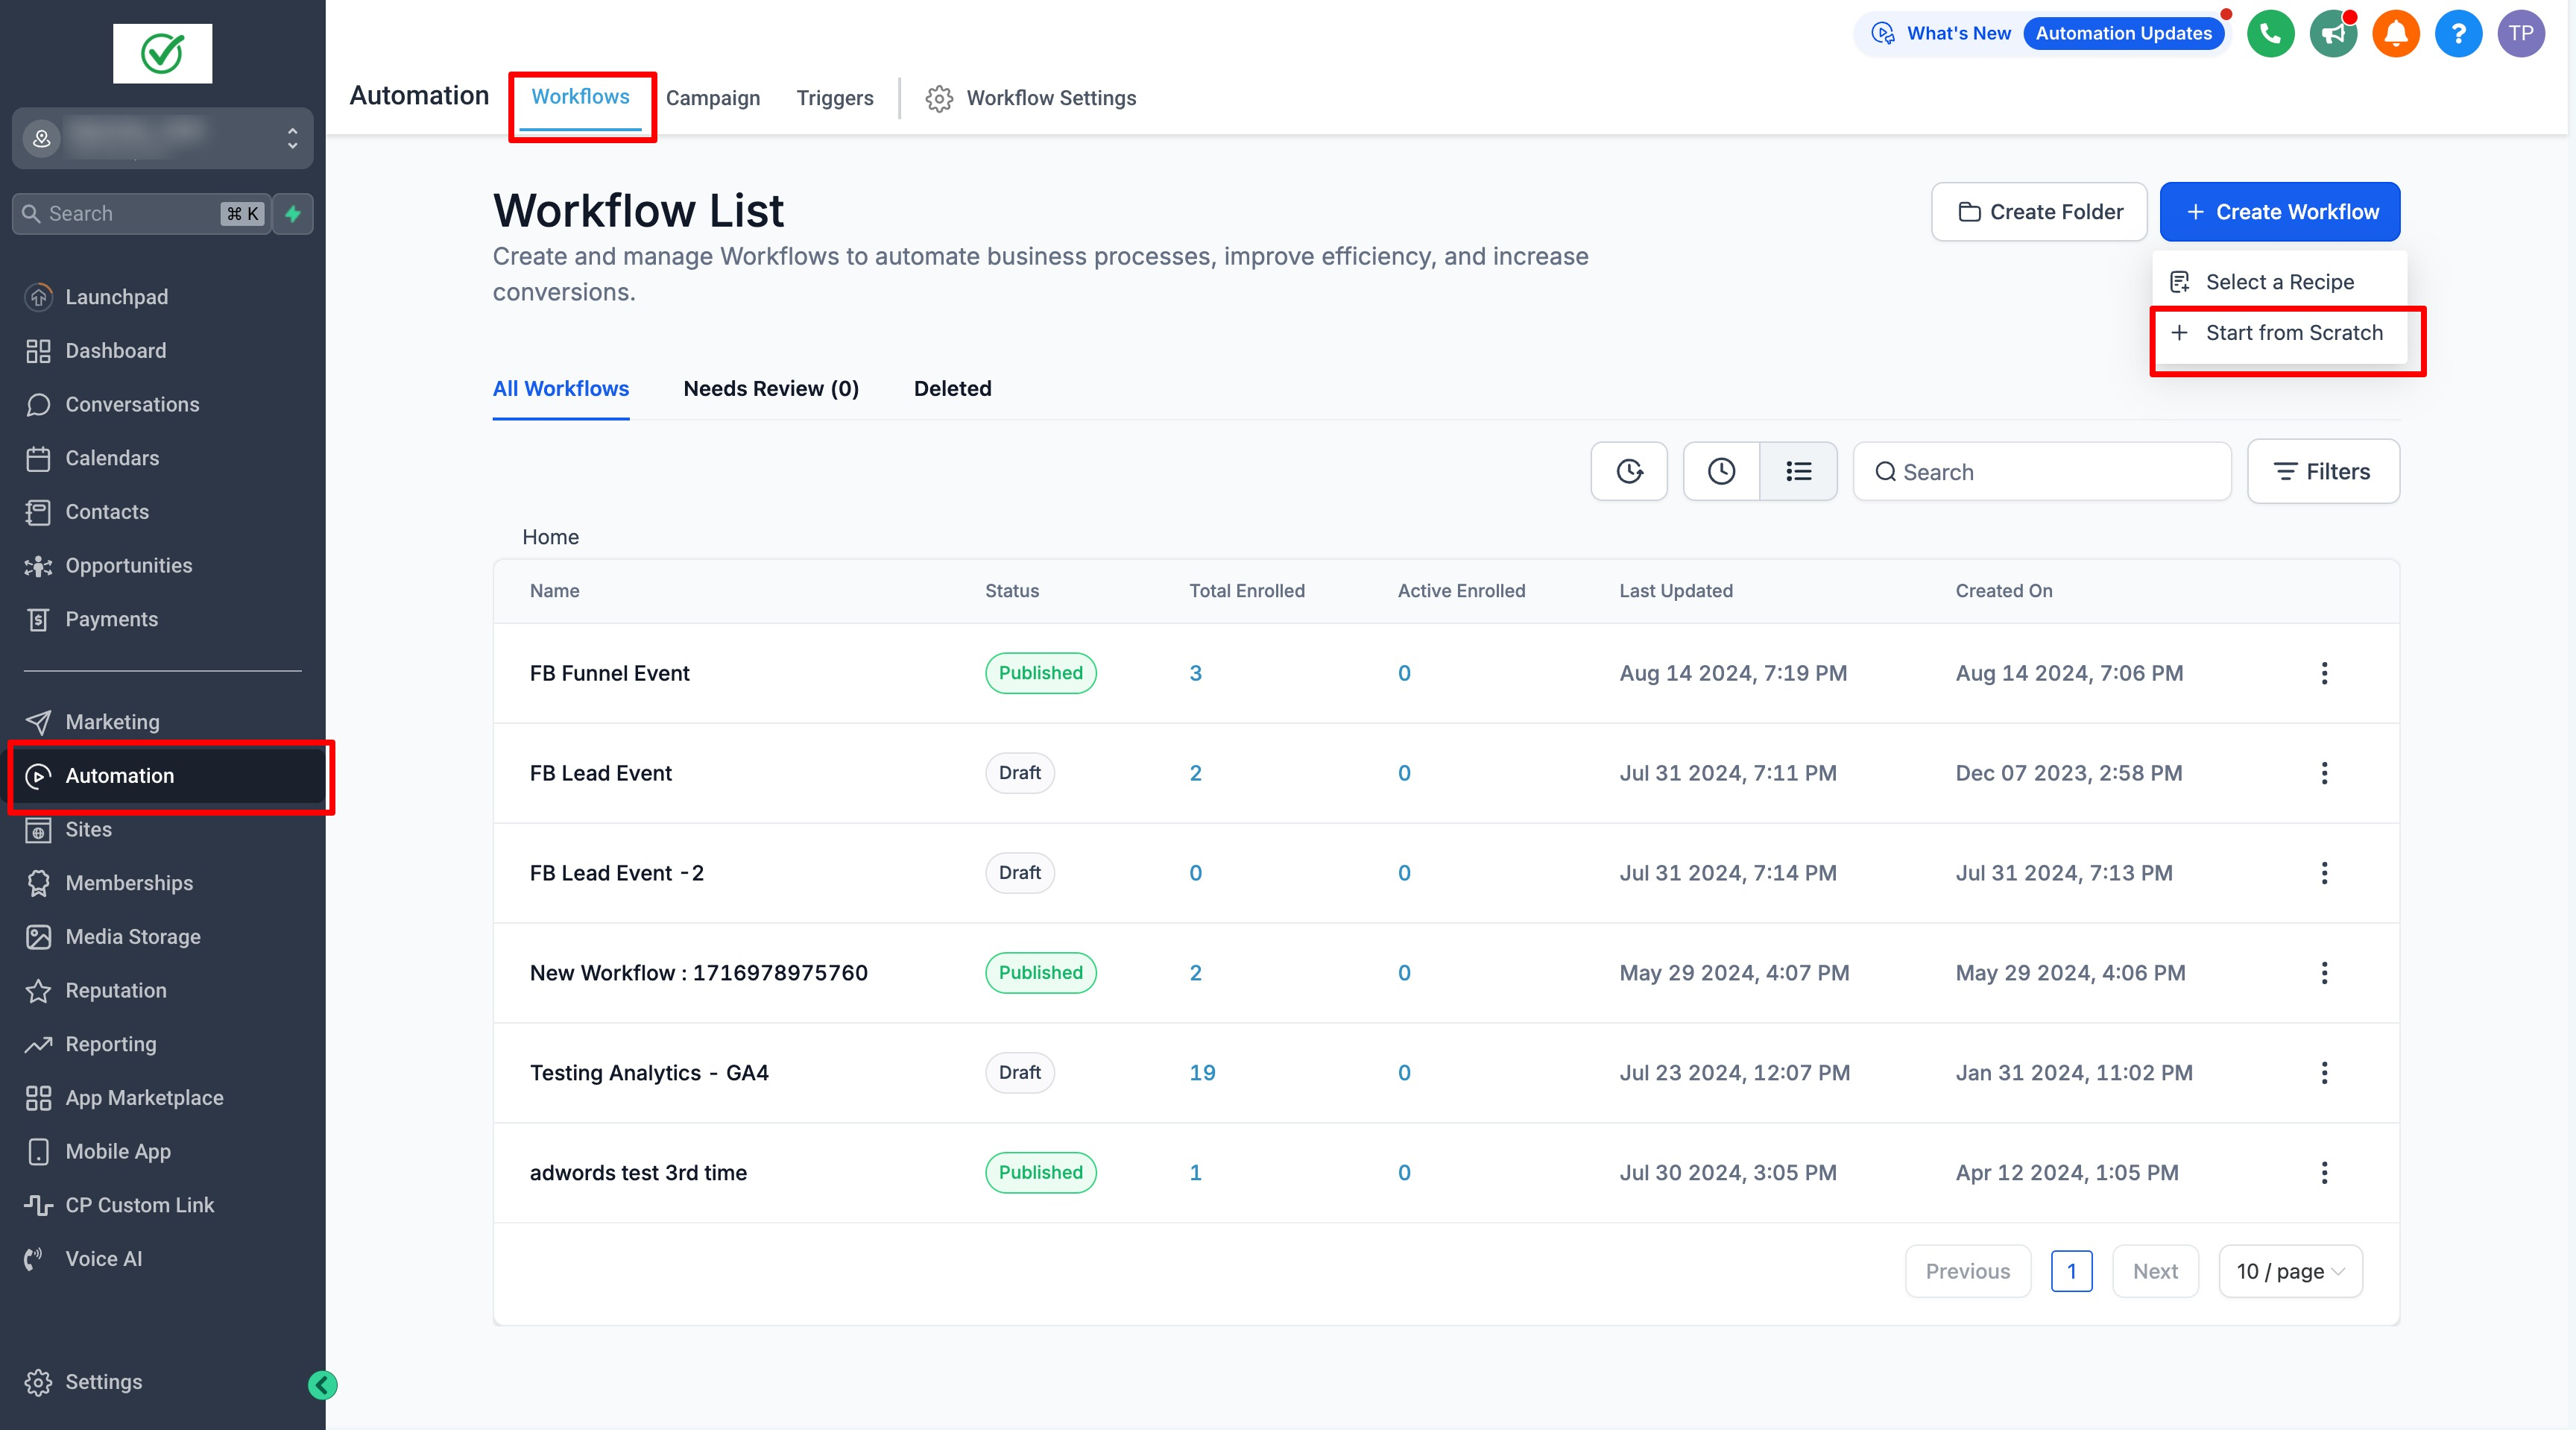Click the Create Folder button
2576x1430 pixels.
pyautogui.click(x=2039, y=212)
